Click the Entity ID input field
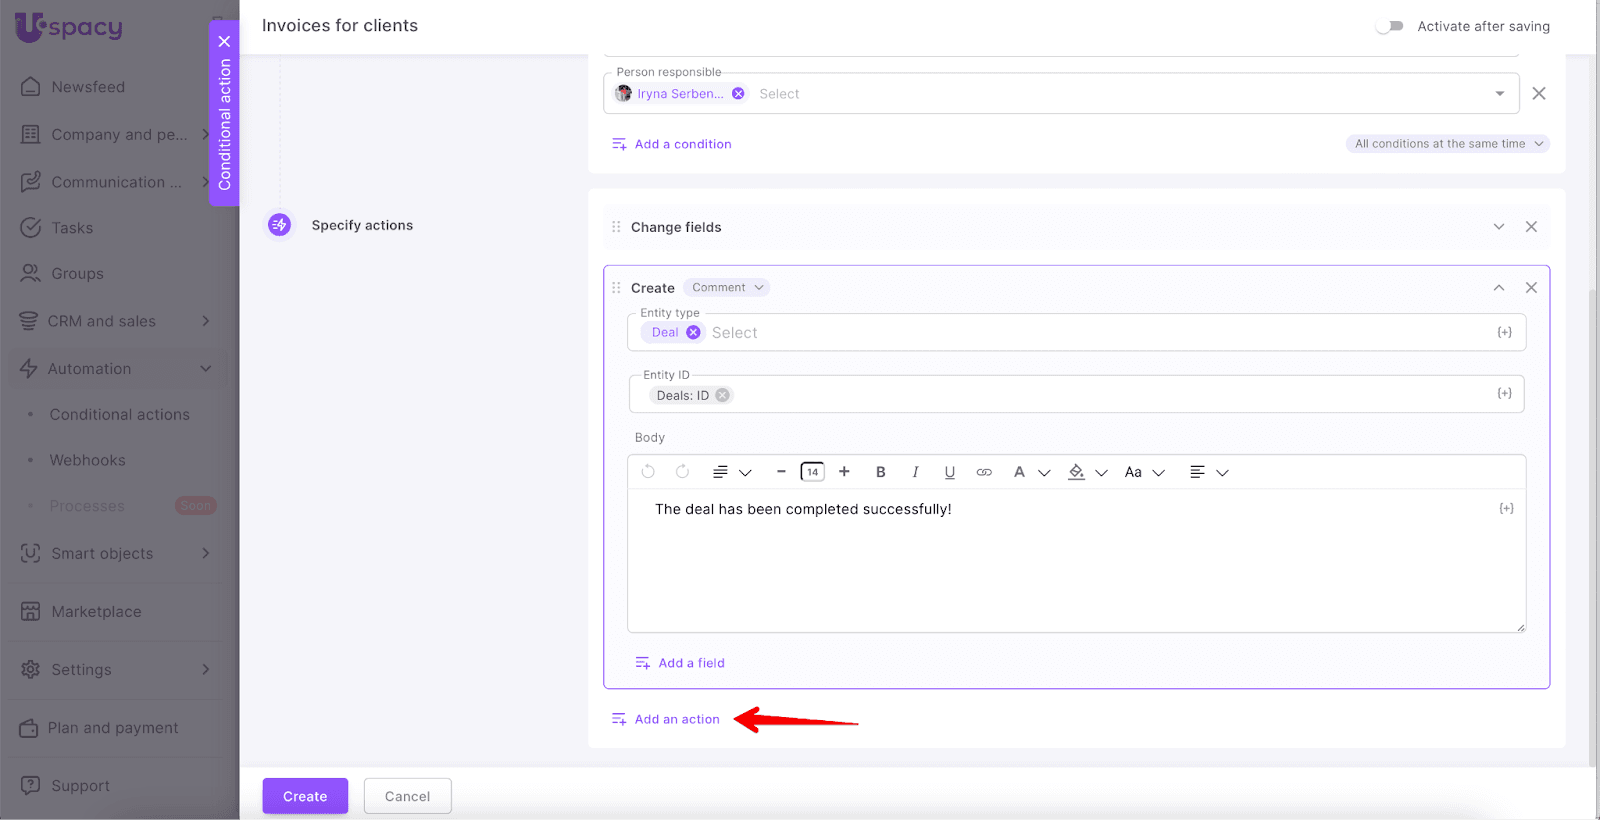The image size is (1600, 820). [1100, 396]
